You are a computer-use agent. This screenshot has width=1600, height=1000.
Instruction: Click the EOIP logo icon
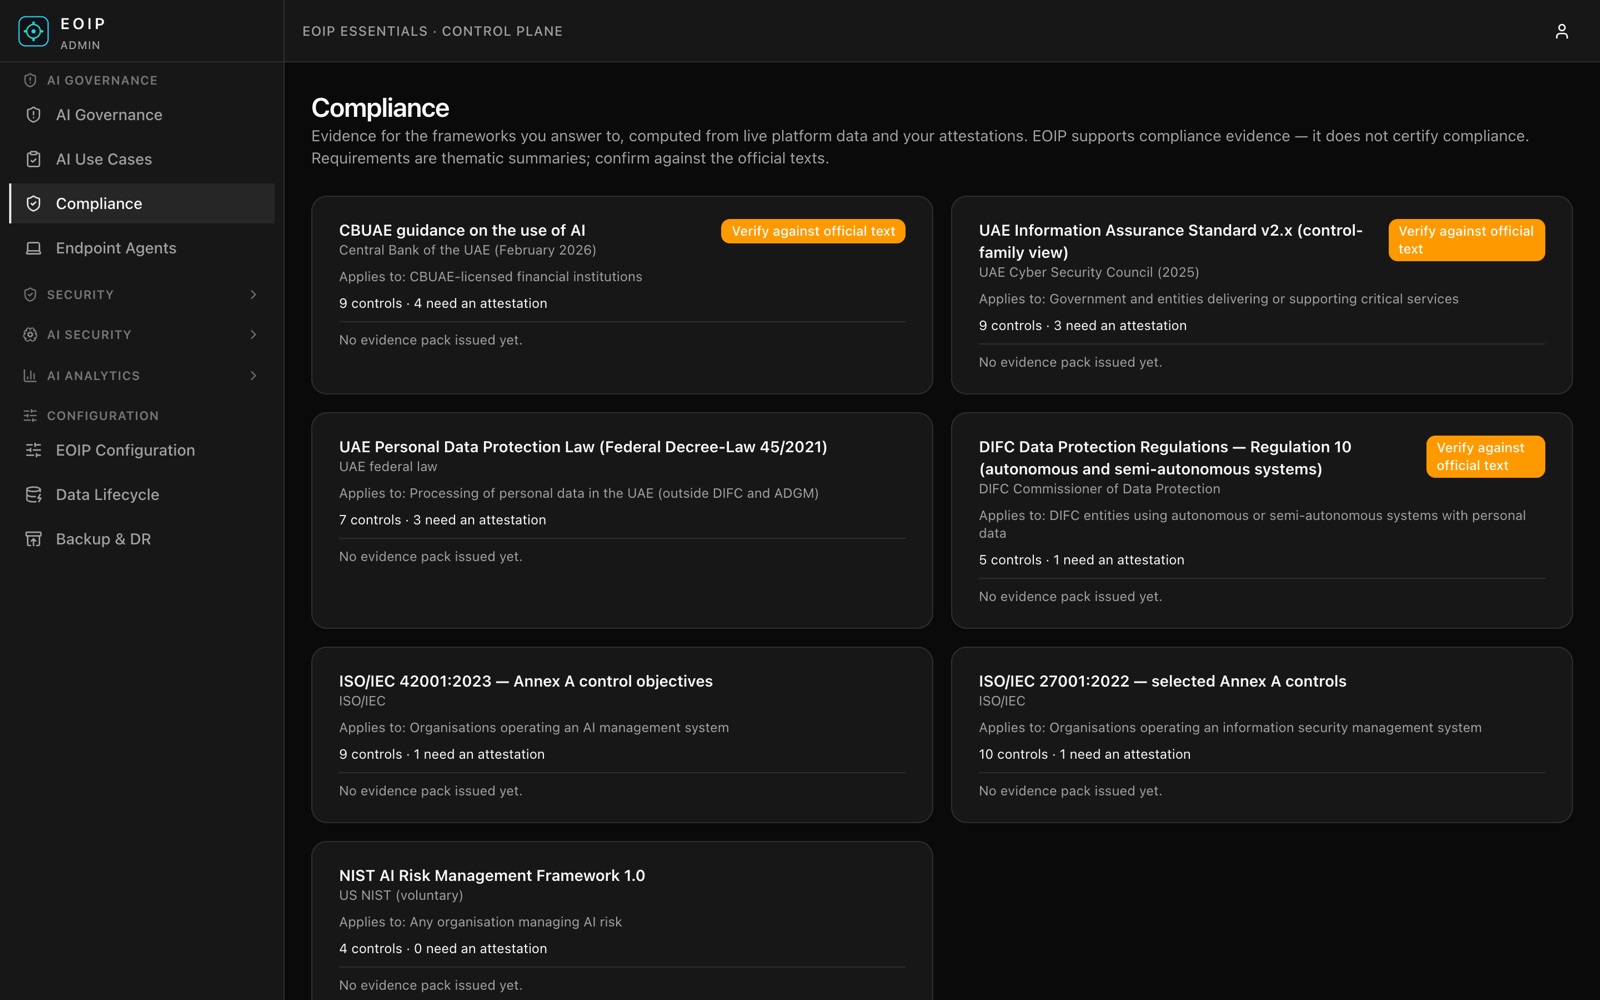(x=33, y=32)
